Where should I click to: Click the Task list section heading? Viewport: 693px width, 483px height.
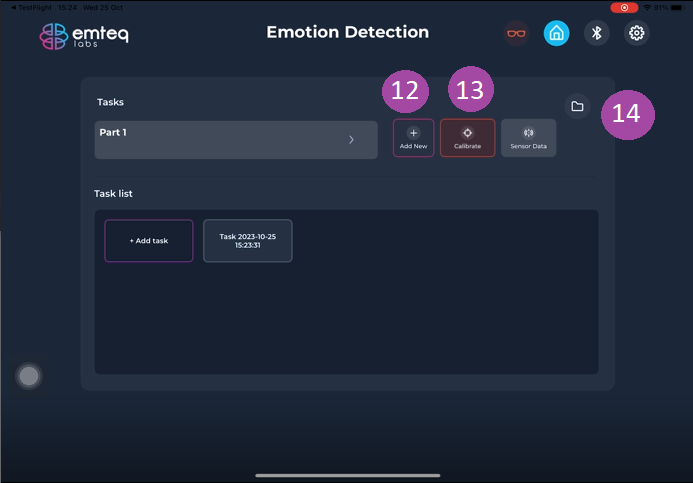coord(114,193)
